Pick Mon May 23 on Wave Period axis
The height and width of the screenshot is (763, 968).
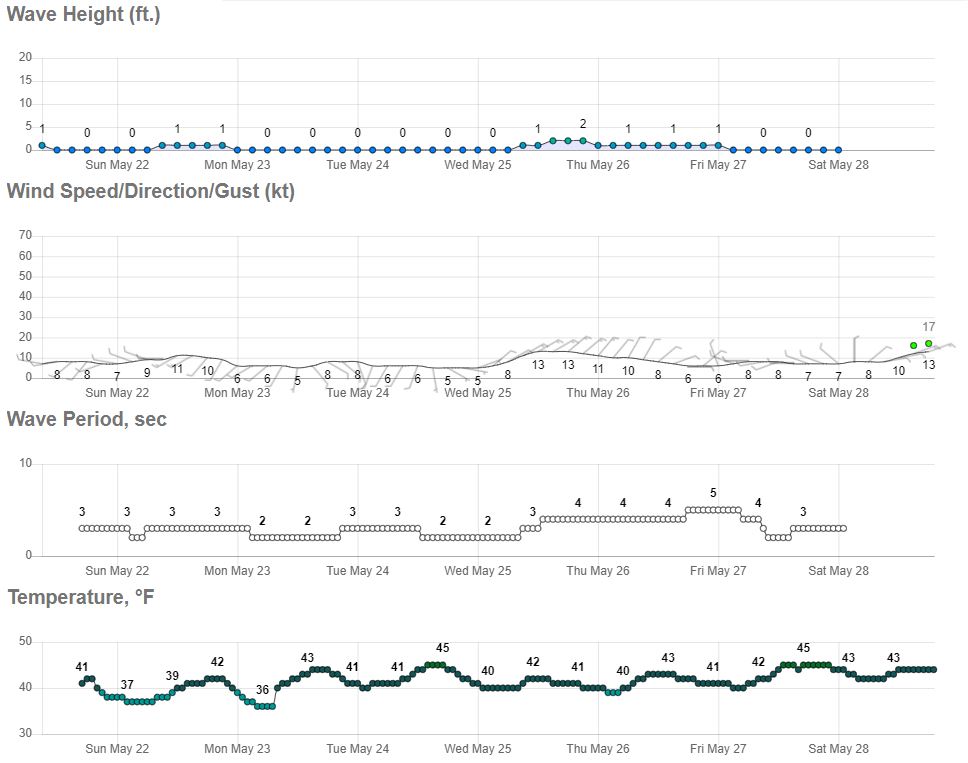pyautogui.click(x=237, y=571)
